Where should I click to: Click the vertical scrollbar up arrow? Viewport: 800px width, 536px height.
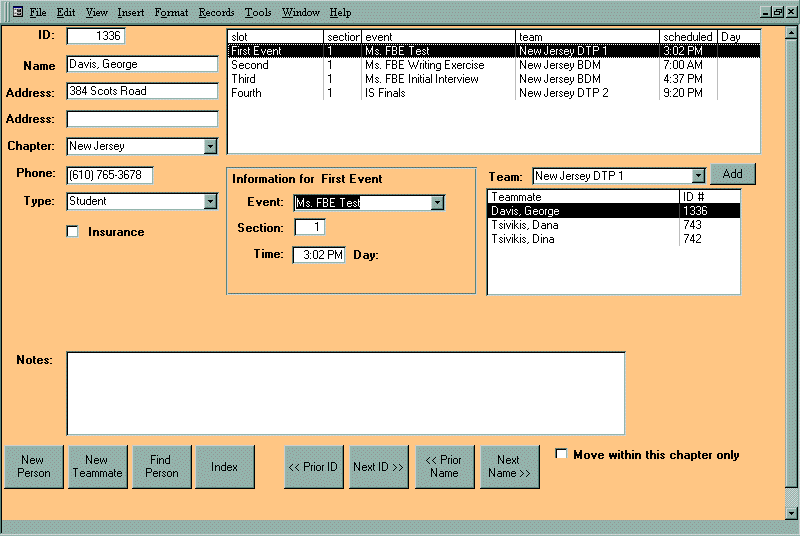pos(791,33)
